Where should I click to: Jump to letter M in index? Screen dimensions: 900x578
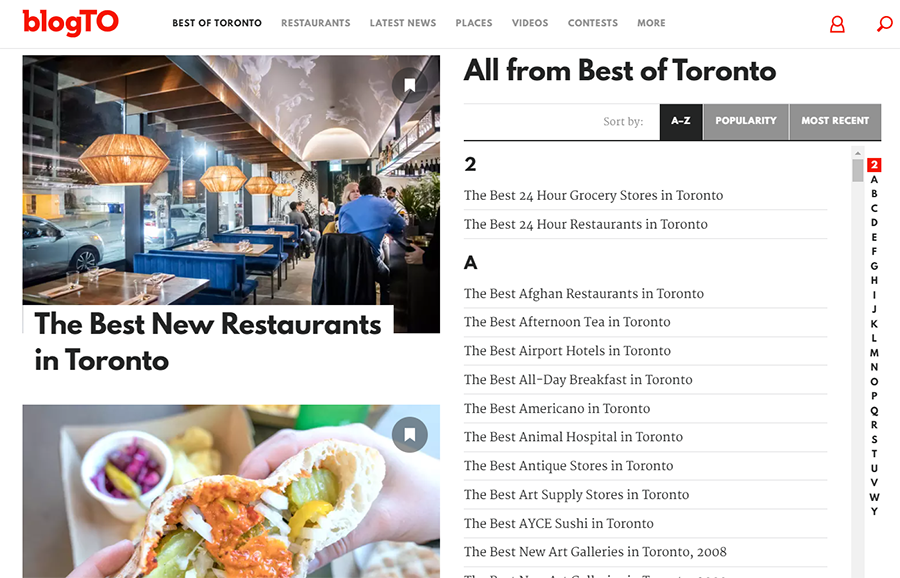pos(874,352)
